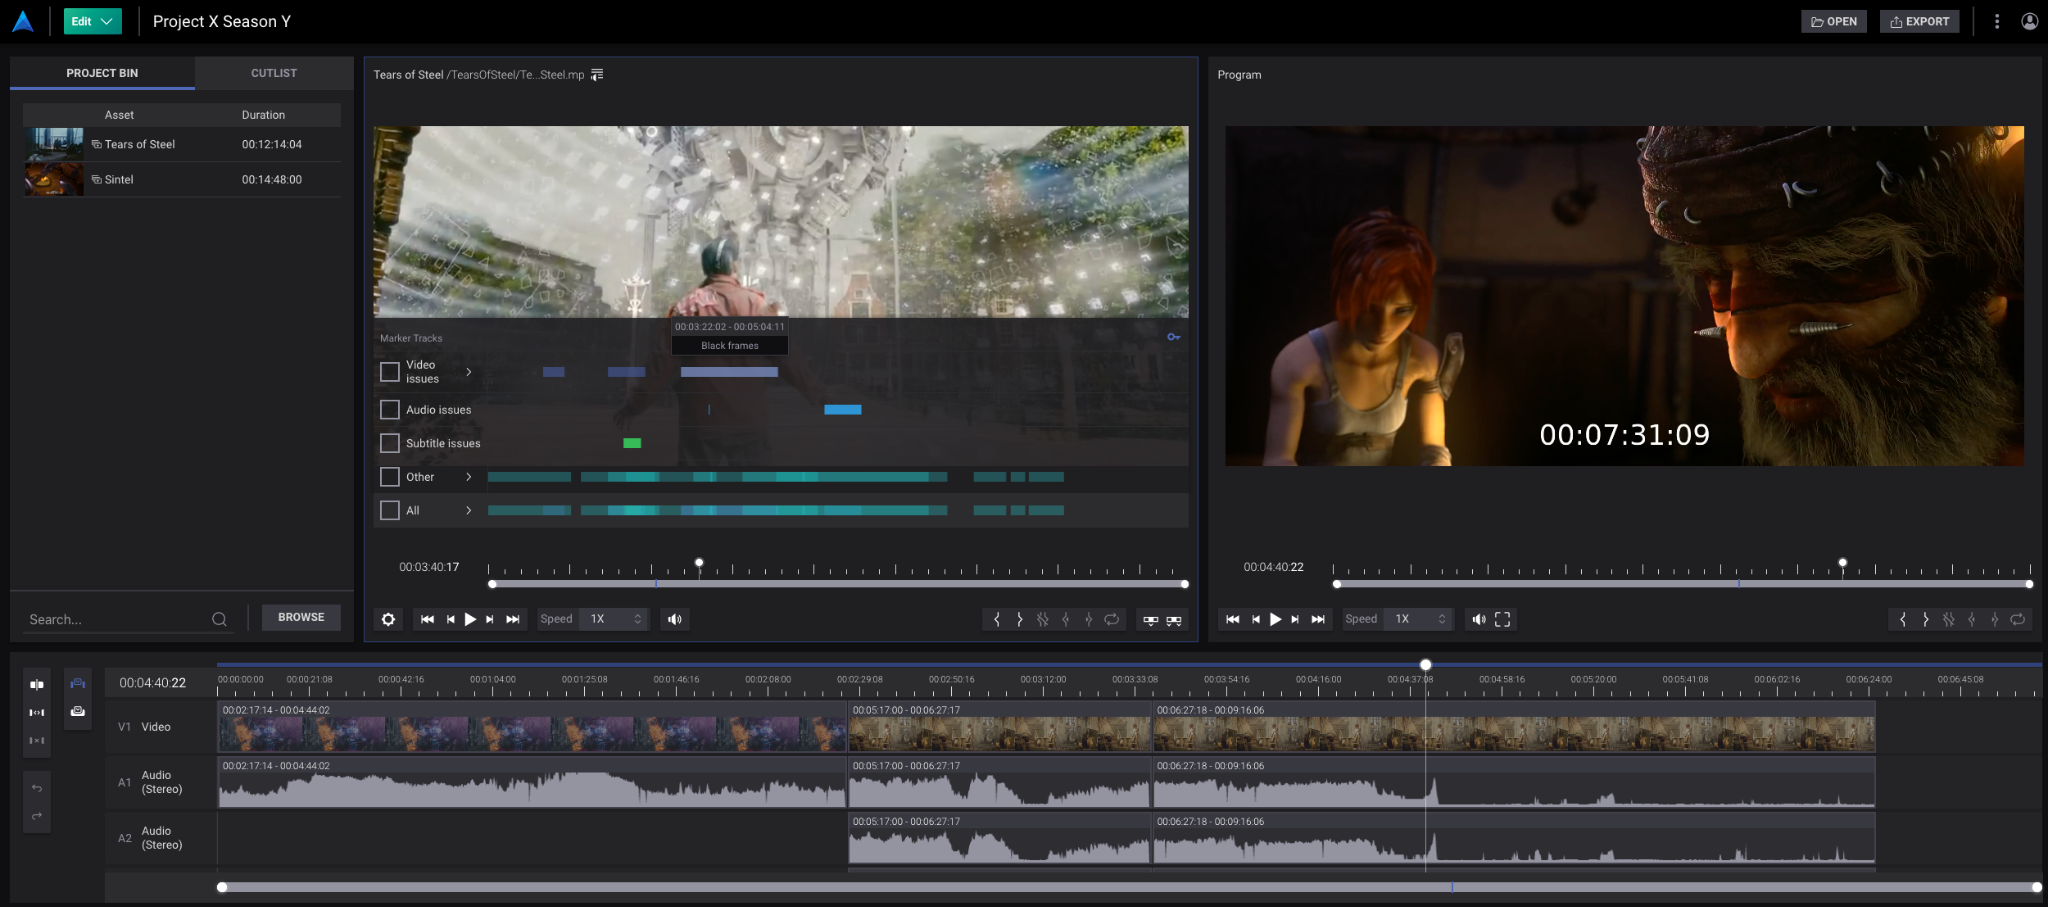Click the BROWSE button below the asset list
Viewport: 2048px width, 907px height.
301,617
